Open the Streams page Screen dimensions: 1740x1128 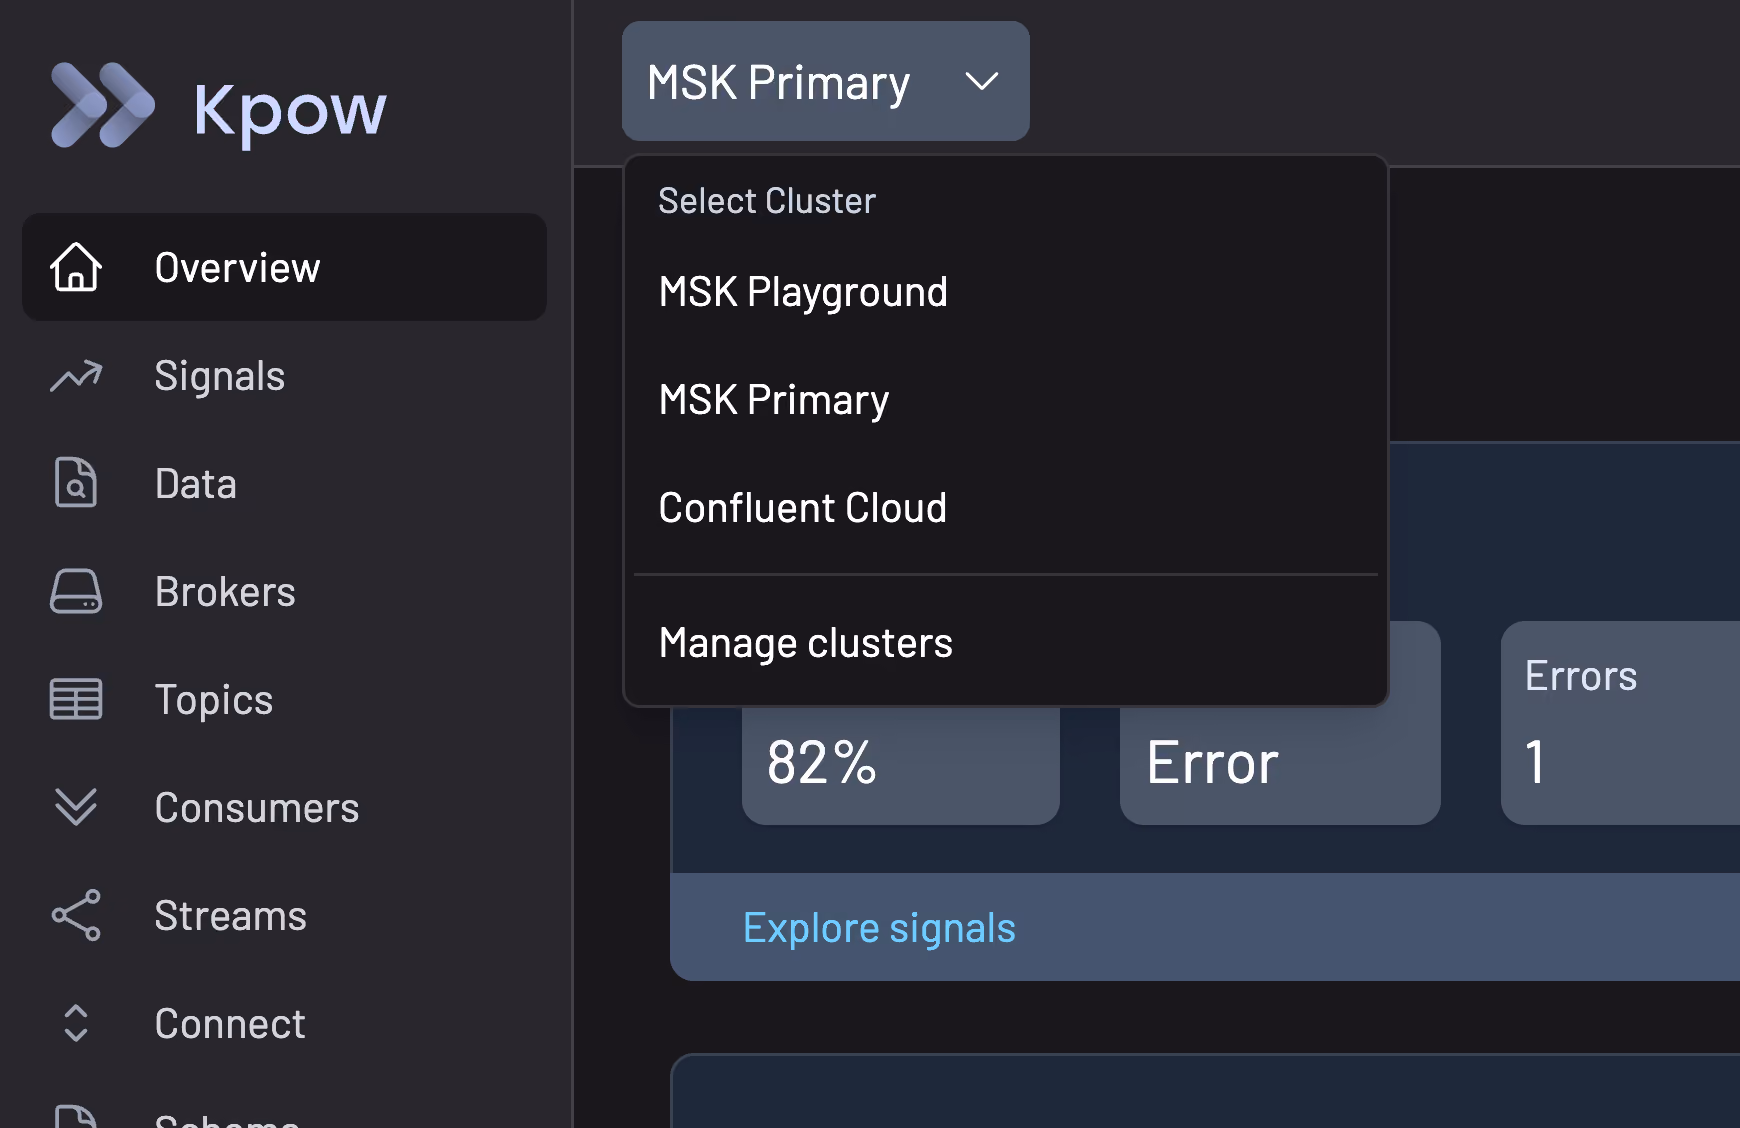click(x=284, y=915)
